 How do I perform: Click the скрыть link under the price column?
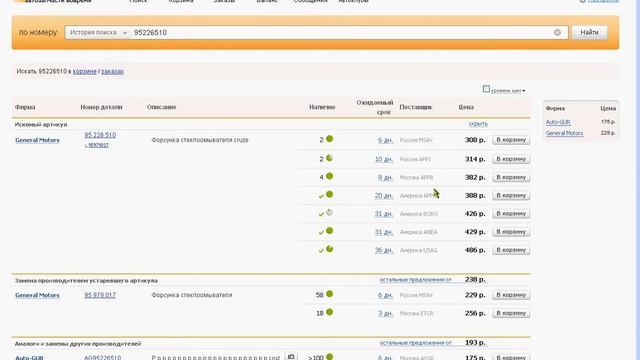pos(478,124)
